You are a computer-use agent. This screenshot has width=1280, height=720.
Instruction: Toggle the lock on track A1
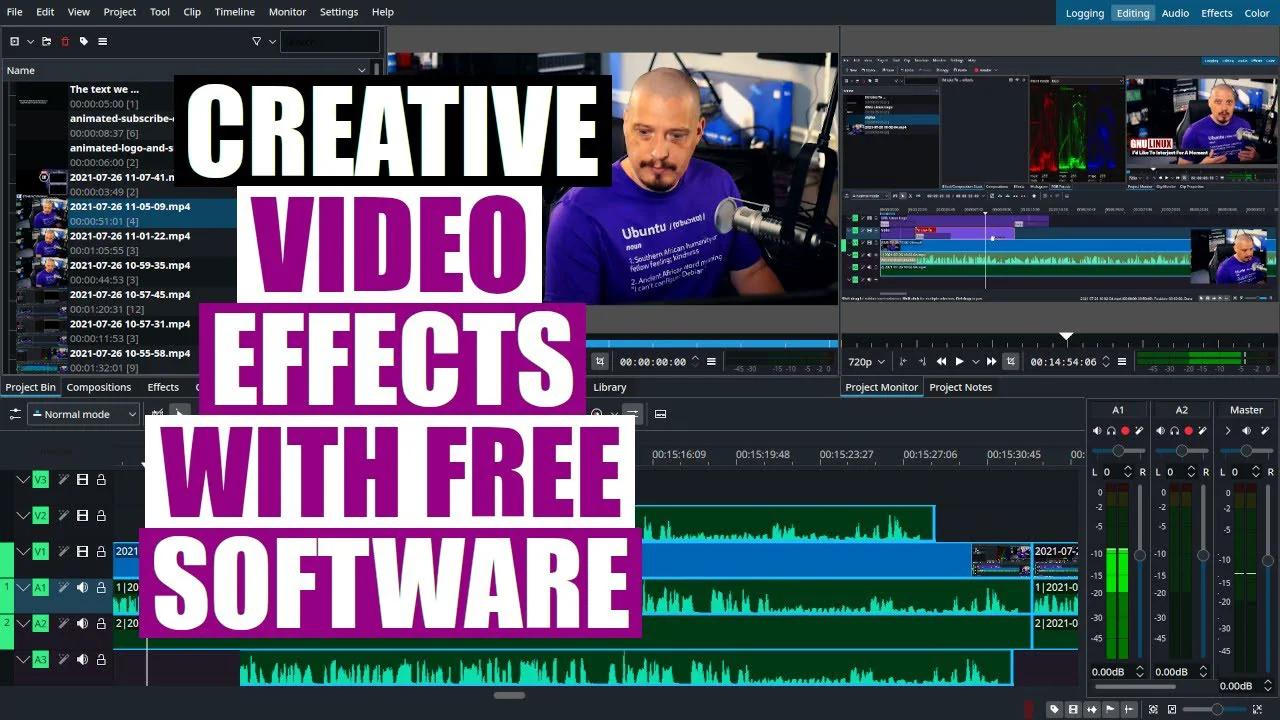(101, 588)
